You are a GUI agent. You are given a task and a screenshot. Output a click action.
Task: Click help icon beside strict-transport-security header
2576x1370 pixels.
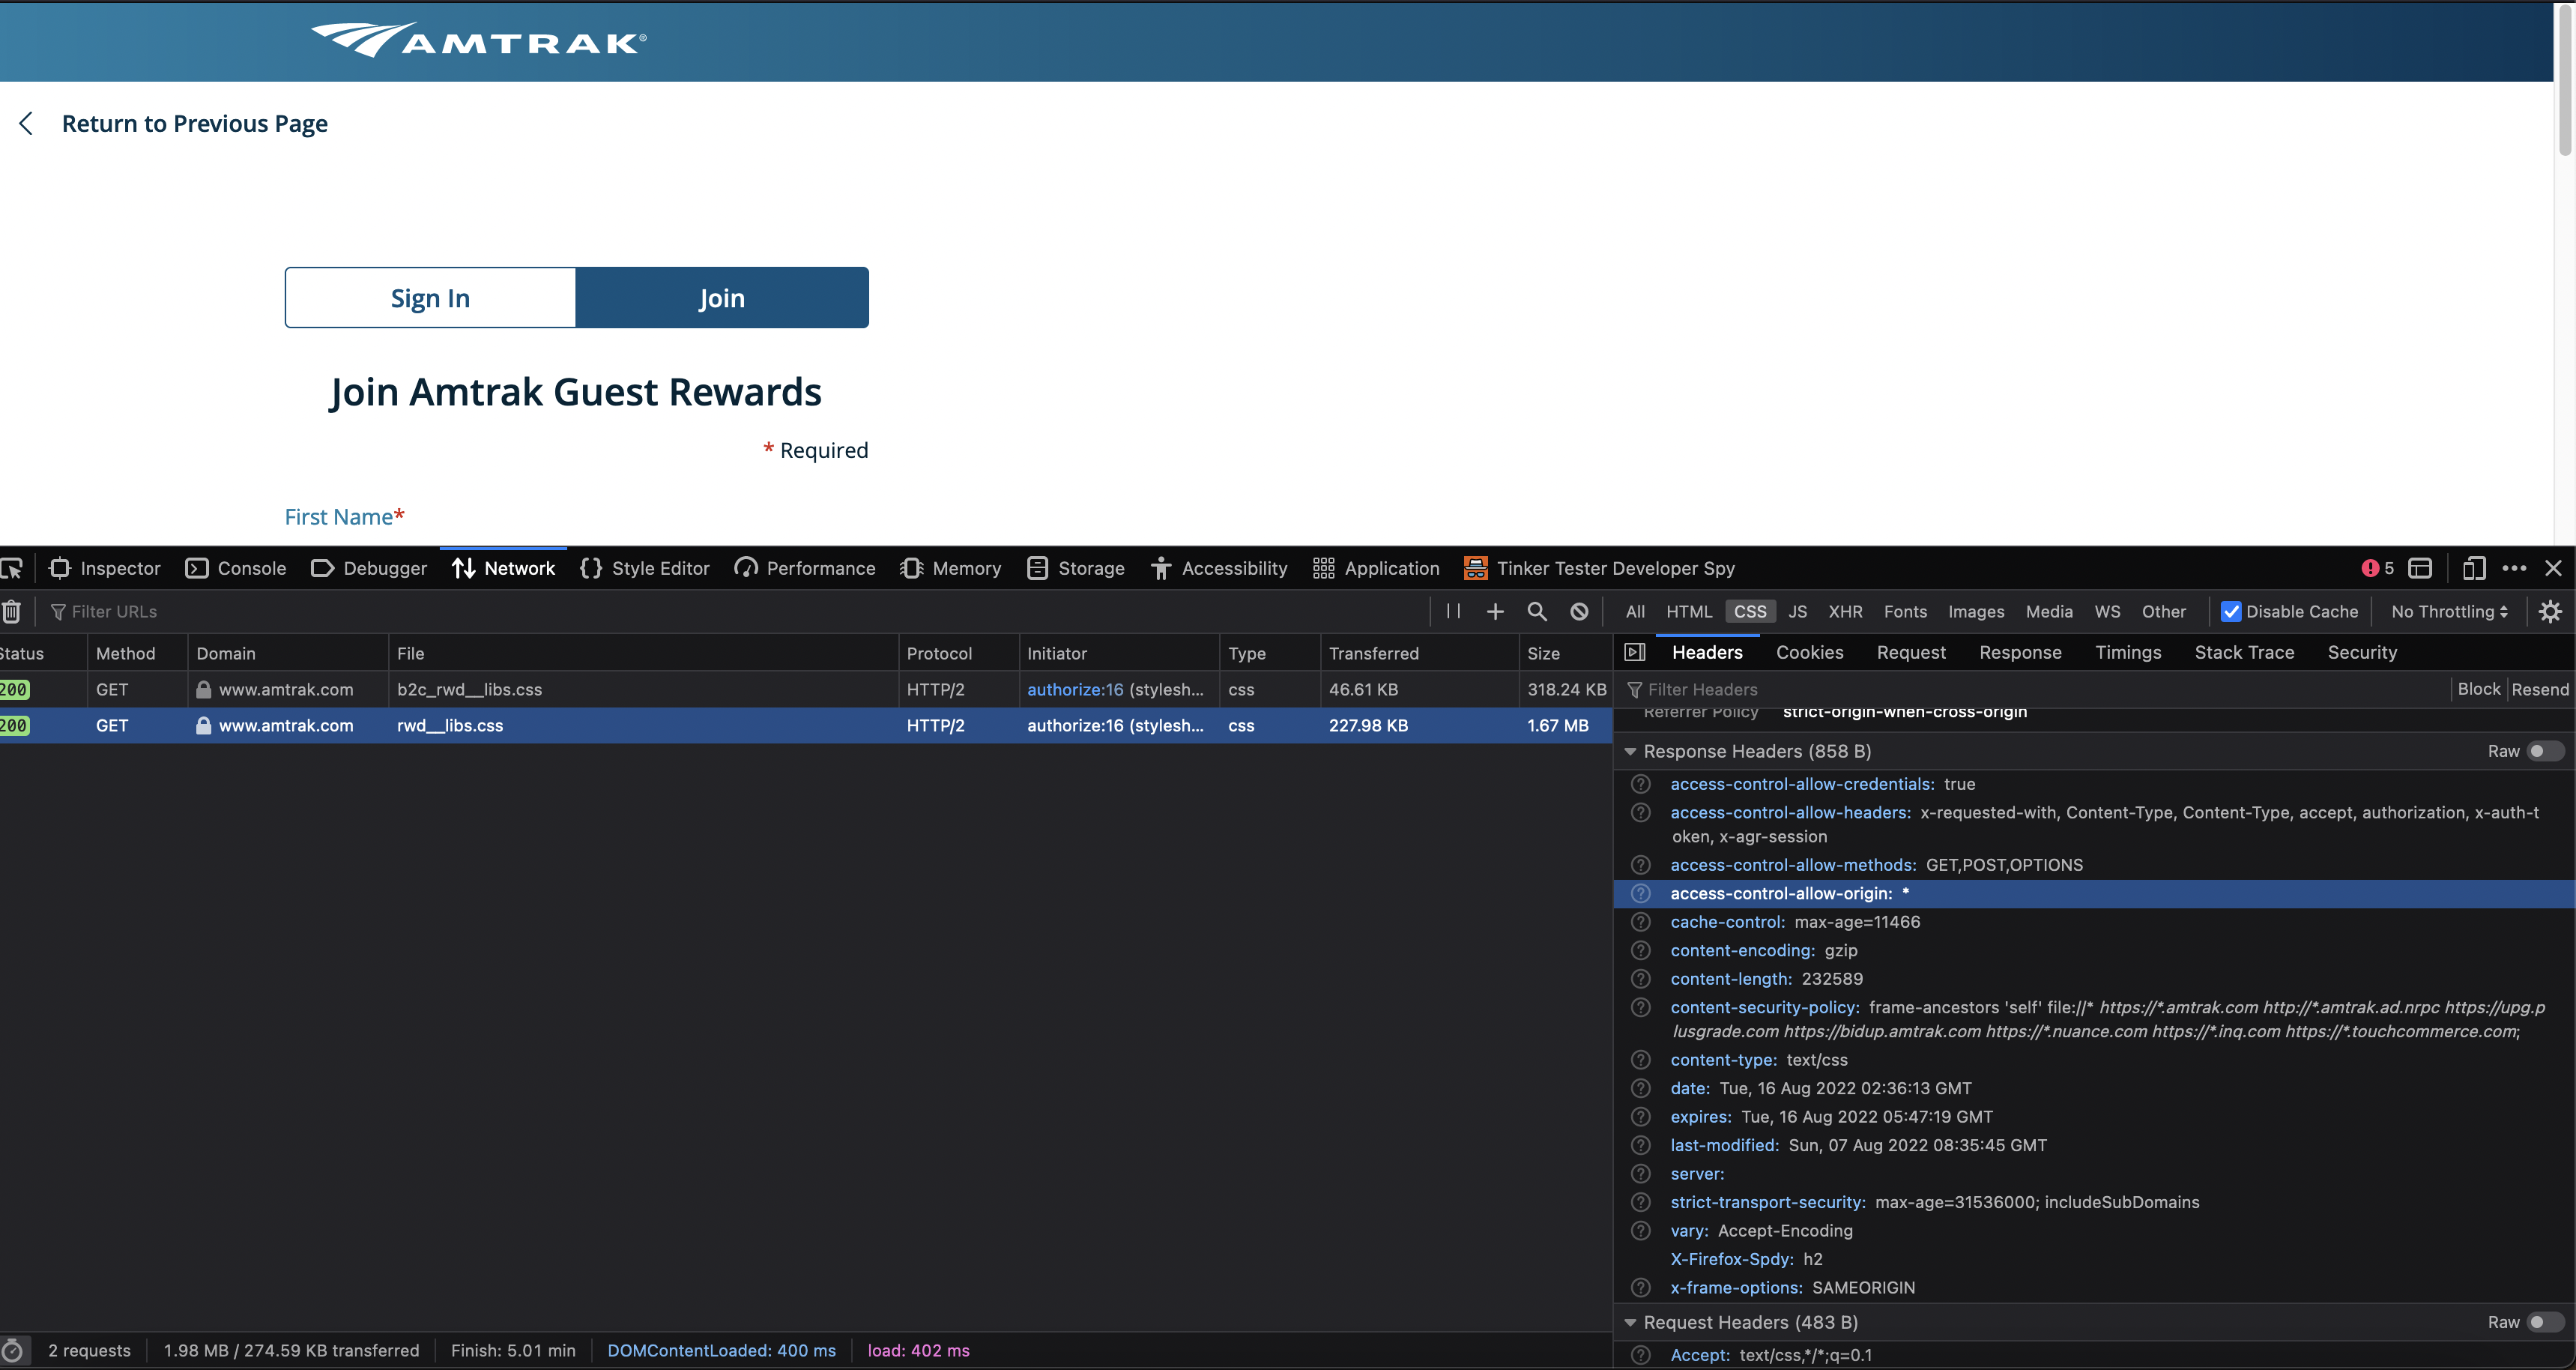pos(1641,1202)
